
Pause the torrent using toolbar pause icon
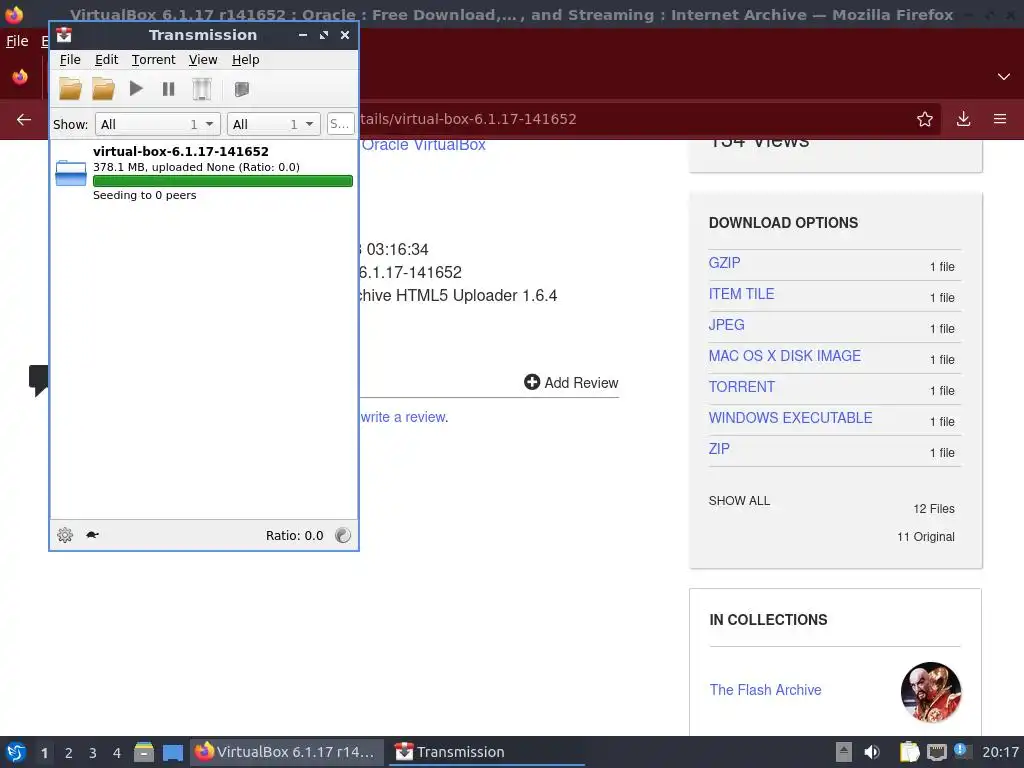click(x=168, y=89)
